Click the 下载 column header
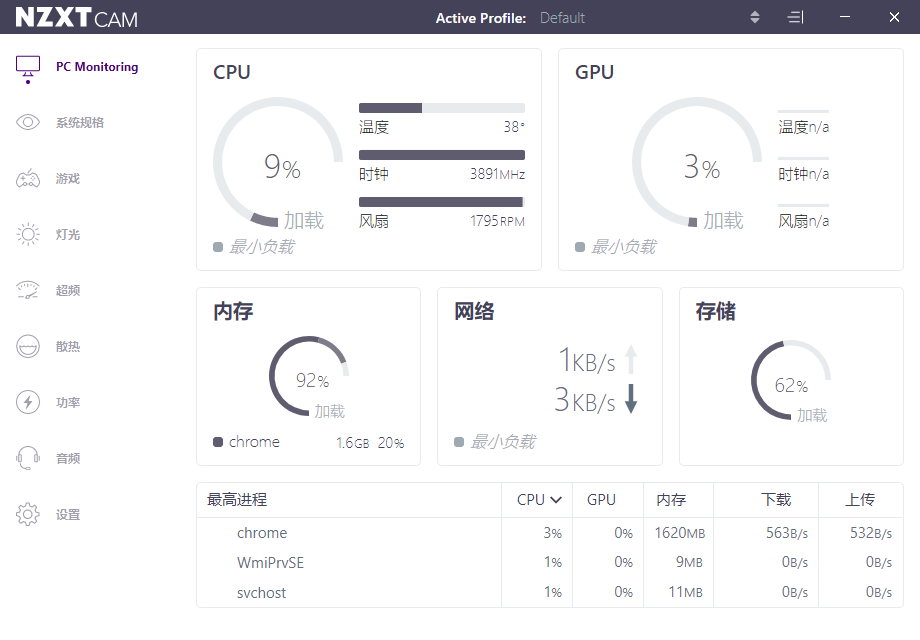Screen dimensions: 920x640 [776, 500]
